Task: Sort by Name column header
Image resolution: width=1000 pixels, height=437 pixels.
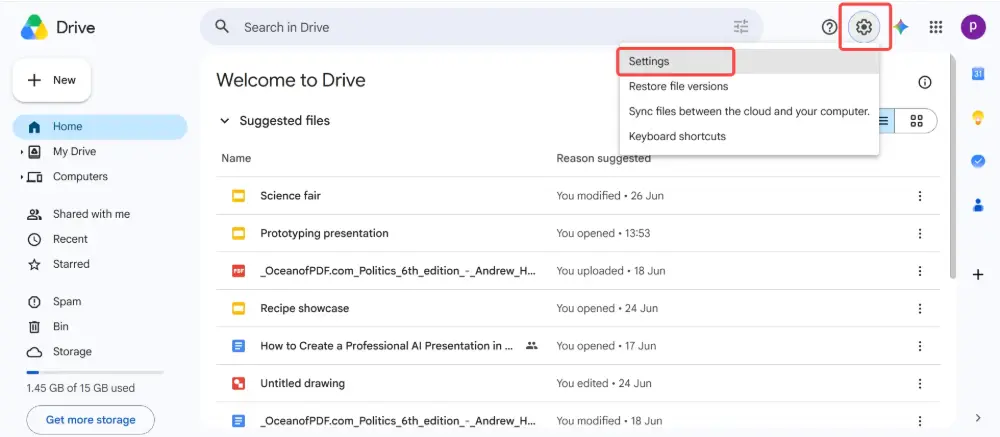Action: click(x=236, y=158)
